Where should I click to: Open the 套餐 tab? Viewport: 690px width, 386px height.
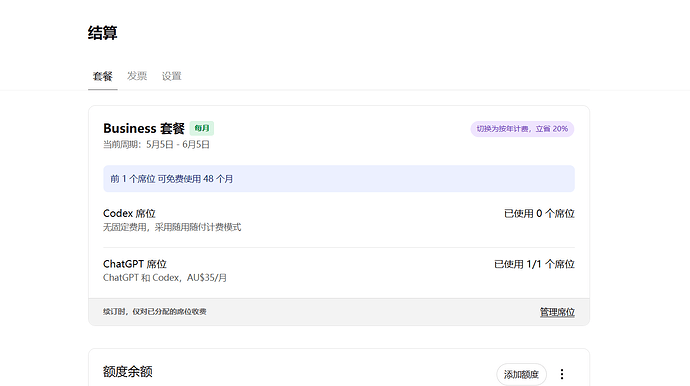(103, 76)
